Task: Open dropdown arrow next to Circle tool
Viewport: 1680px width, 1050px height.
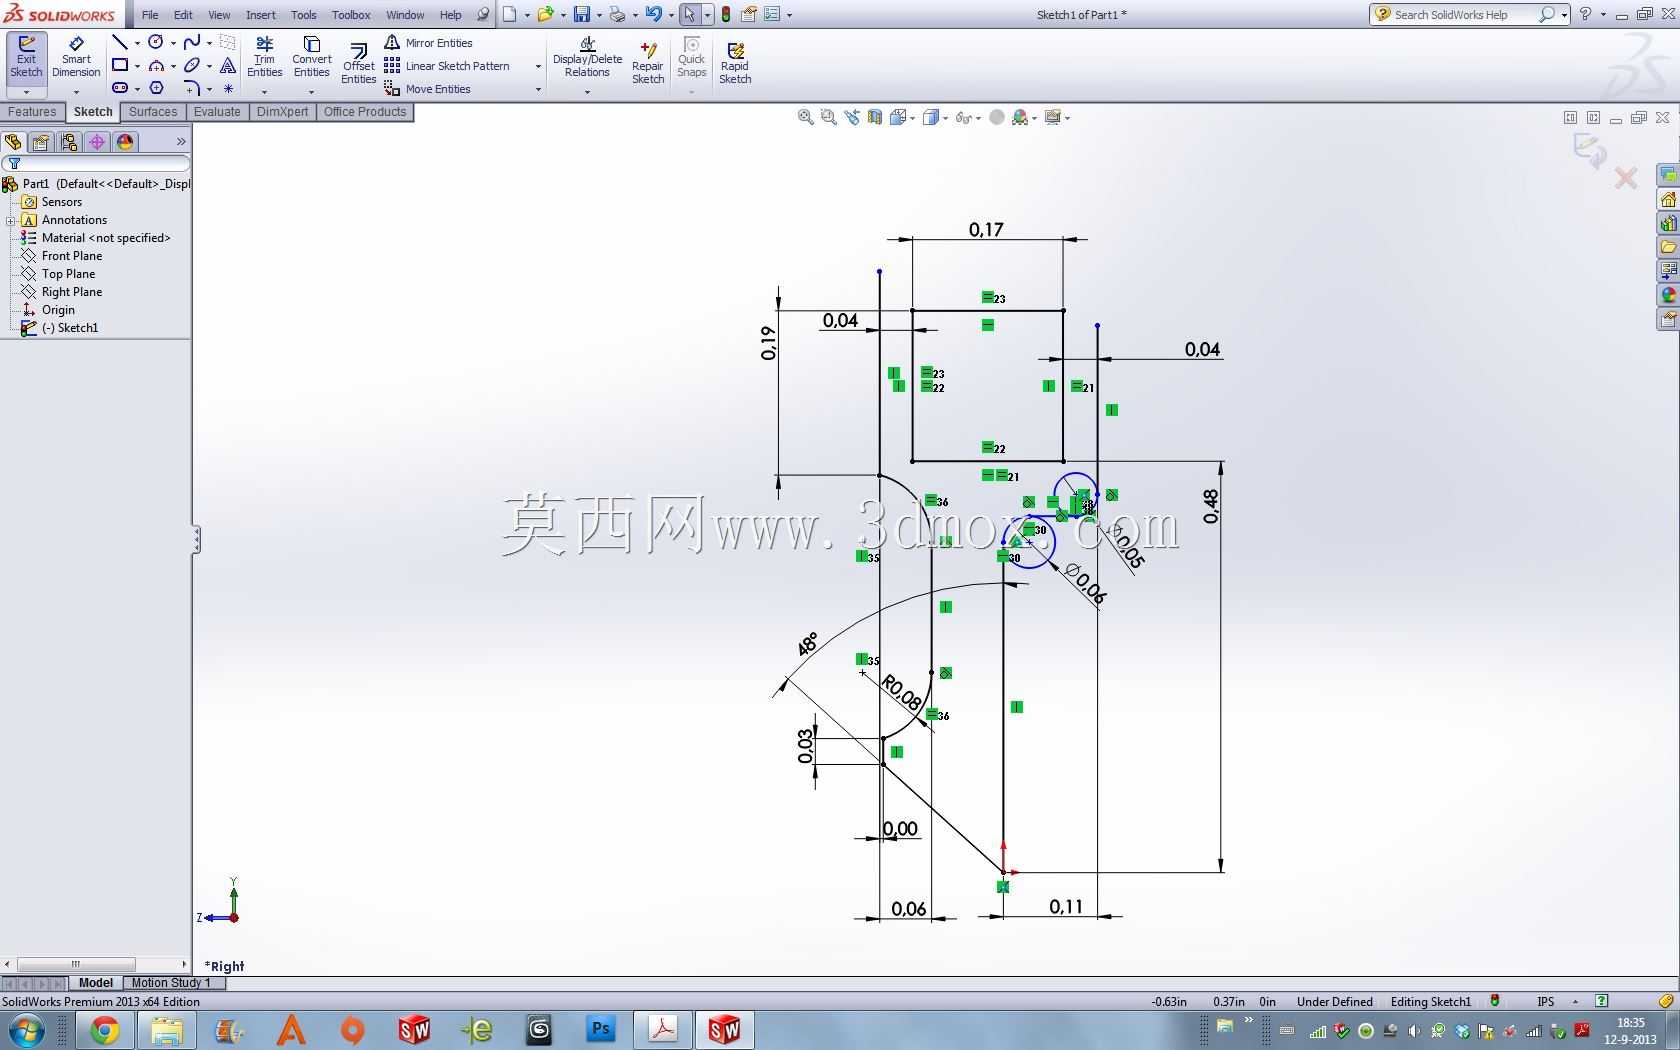Action: [173, 43]
